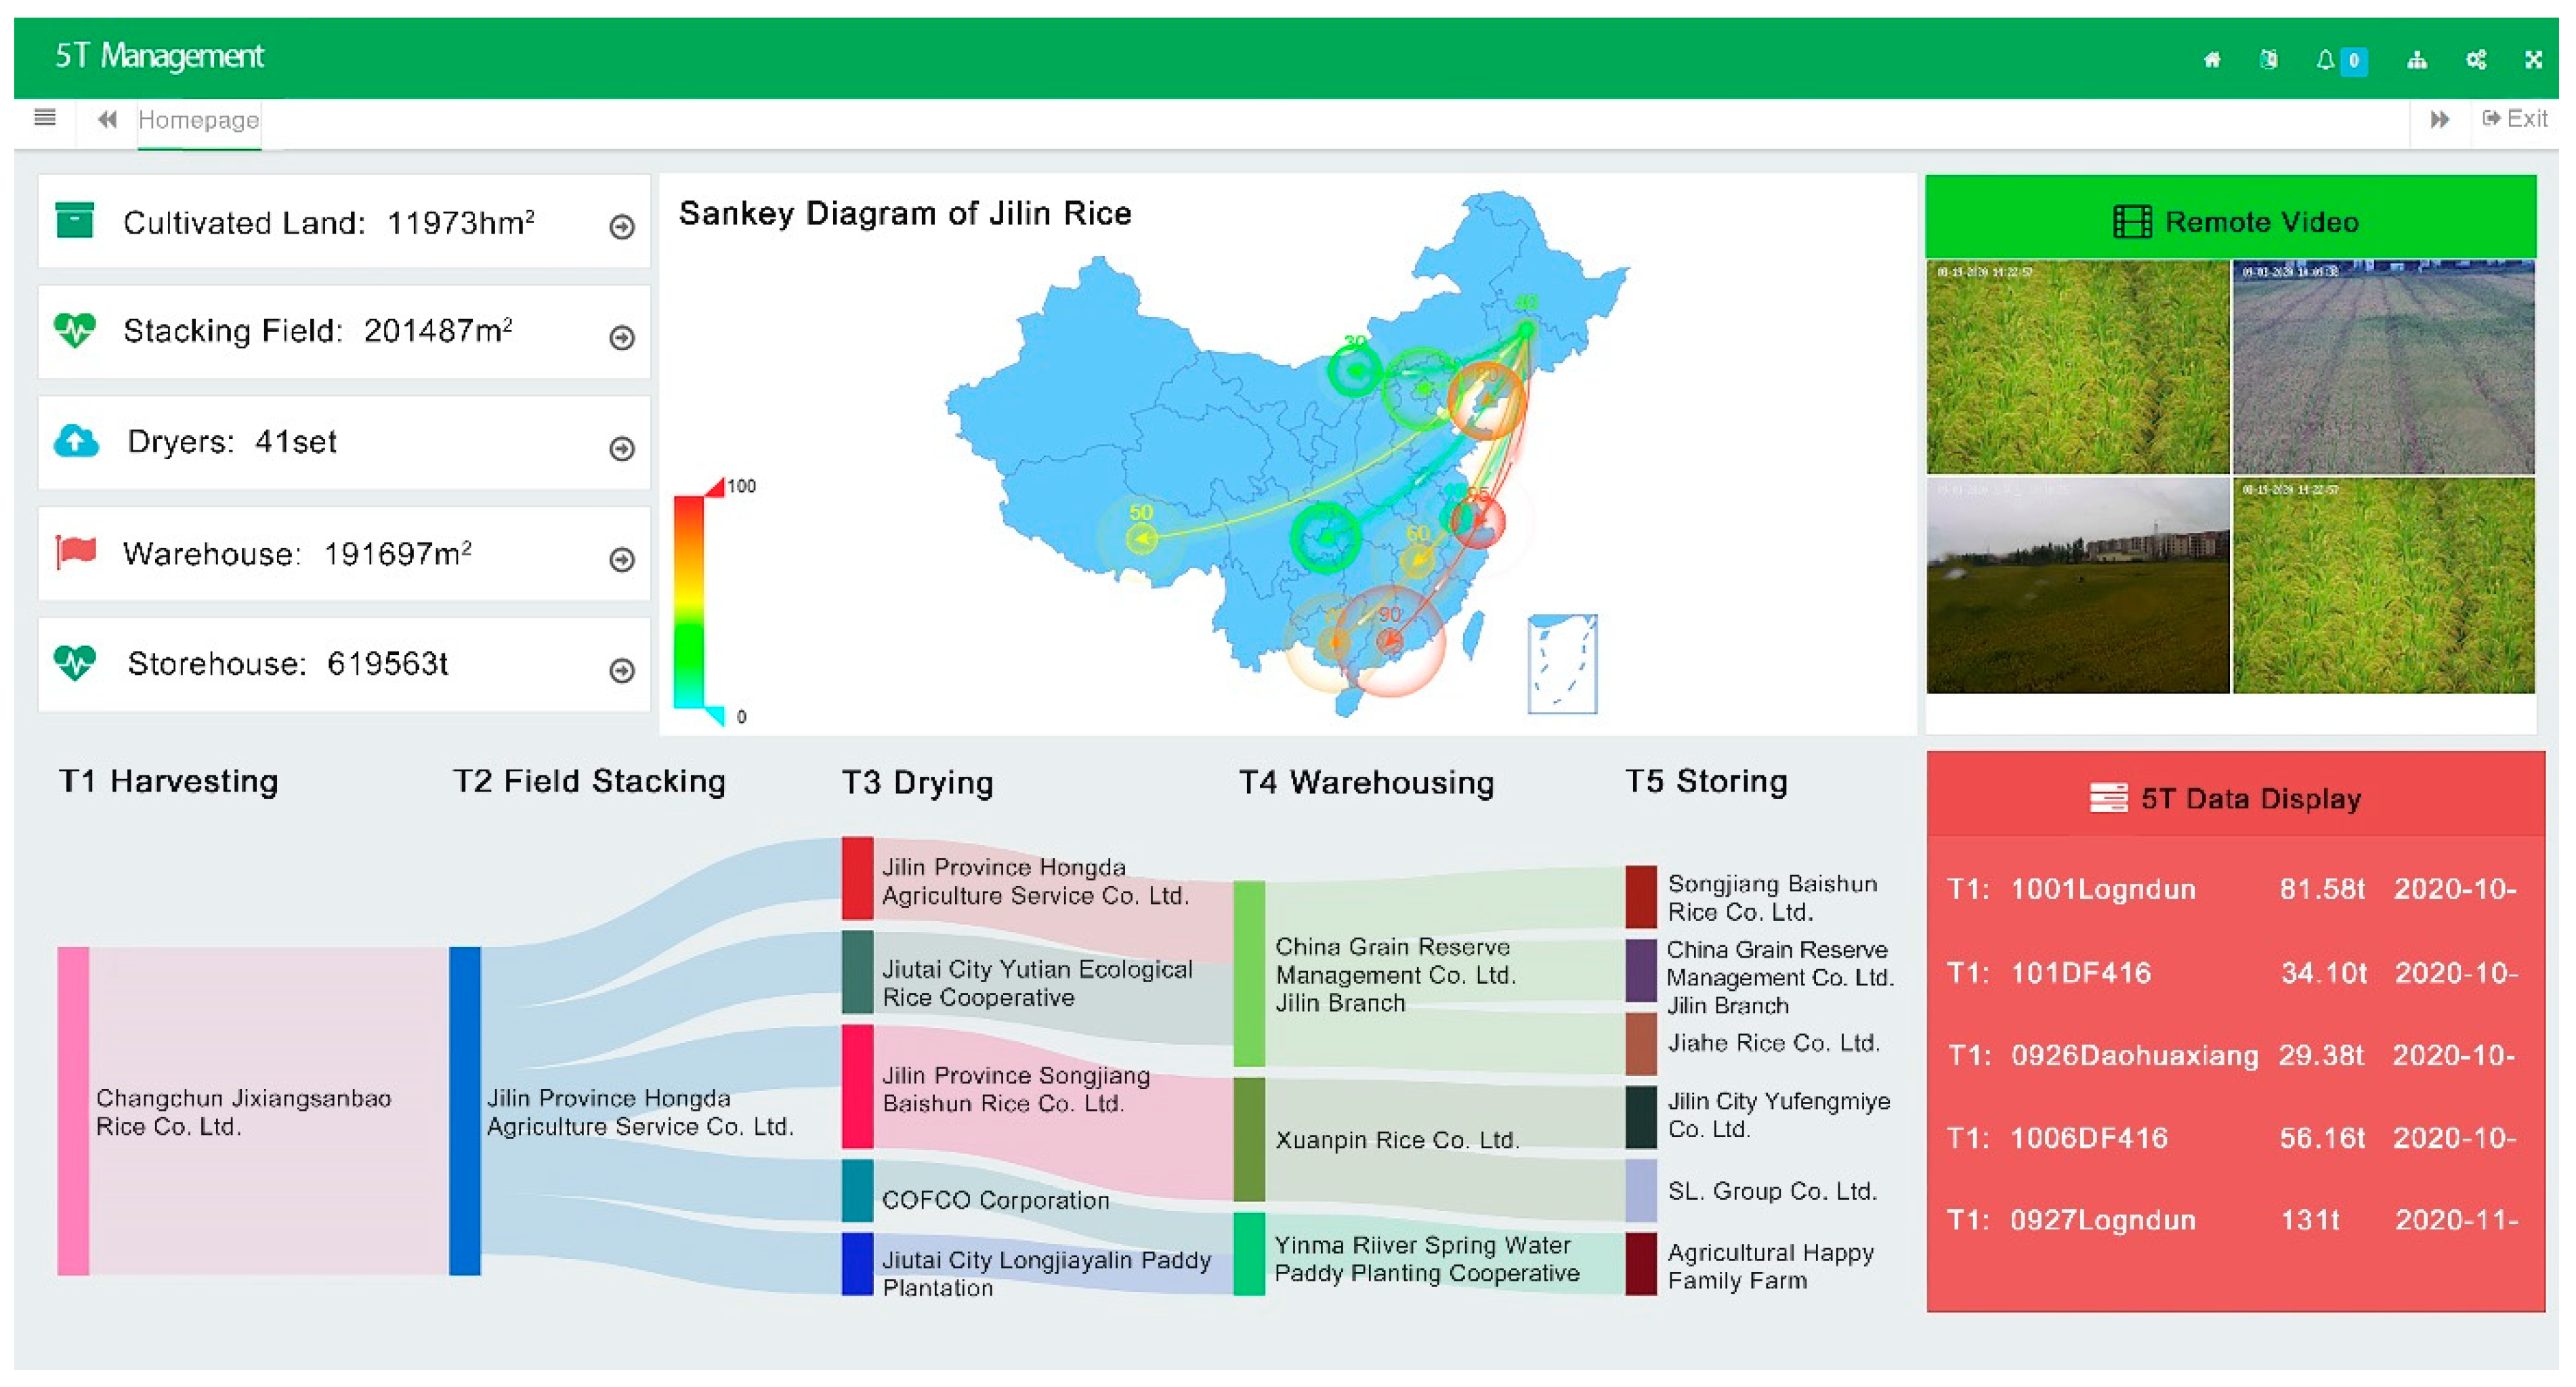Click the 1006DF416 56.16t data row
The height and width of the screenshot is (1387, 2576).
coord(2232,1138)
